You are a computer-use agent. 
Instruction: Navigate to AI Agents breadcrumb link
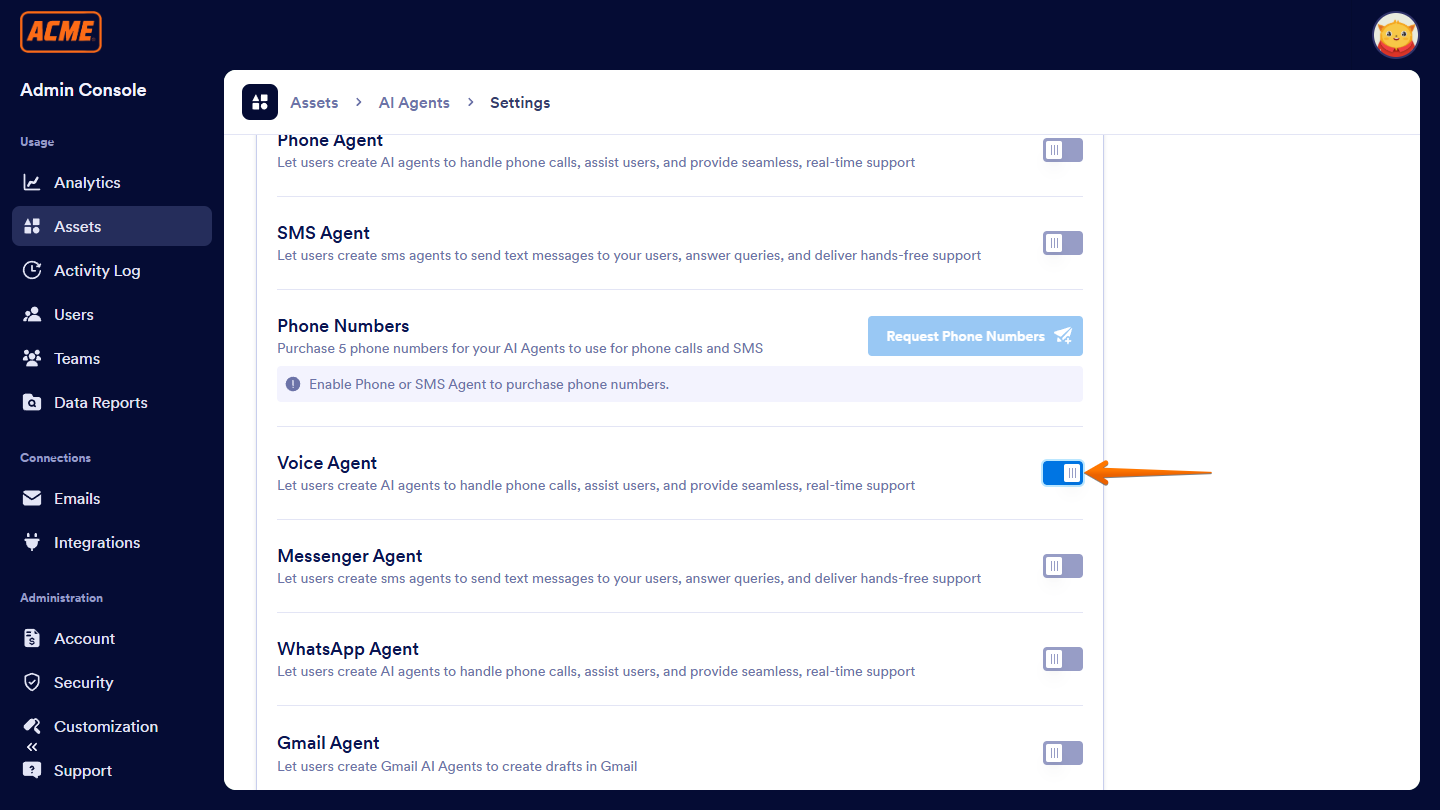pos(414,102)
